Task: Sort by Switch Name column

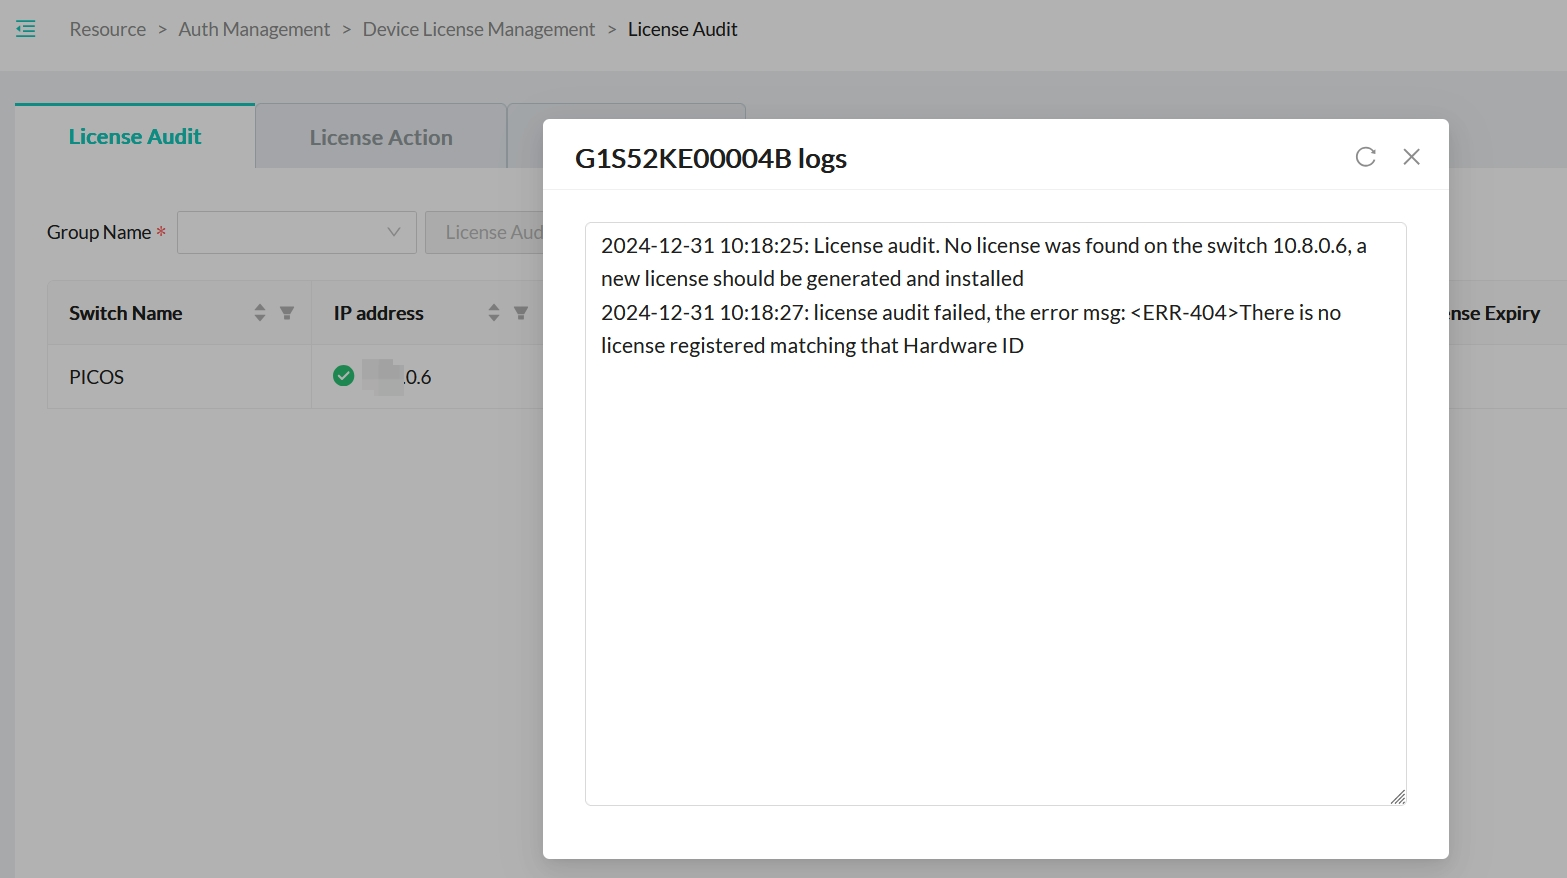Action: tap(260, 313)
